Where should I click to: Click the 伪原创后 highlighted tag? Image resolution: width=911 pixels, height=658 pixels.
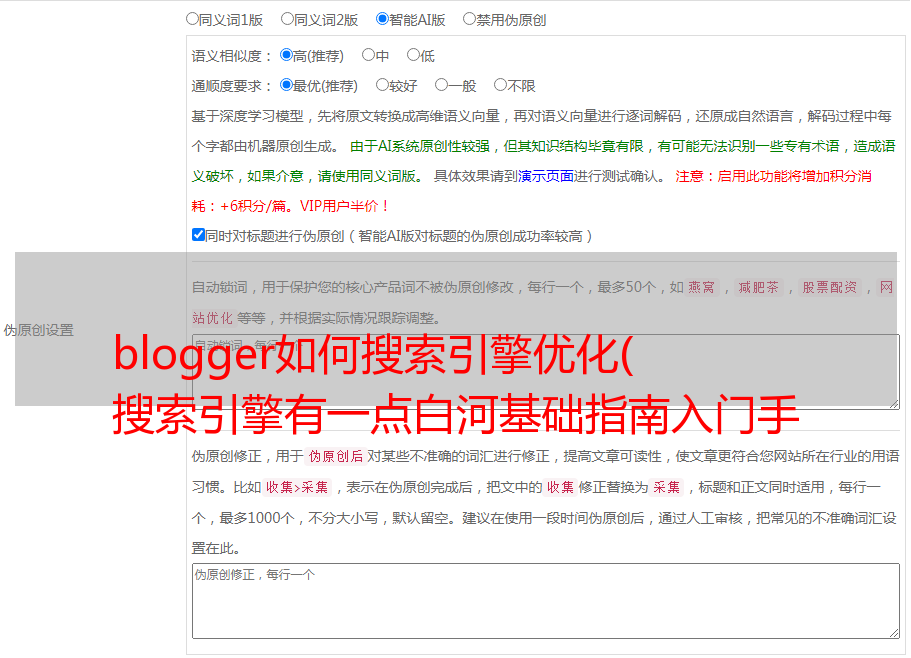(336, 456)
